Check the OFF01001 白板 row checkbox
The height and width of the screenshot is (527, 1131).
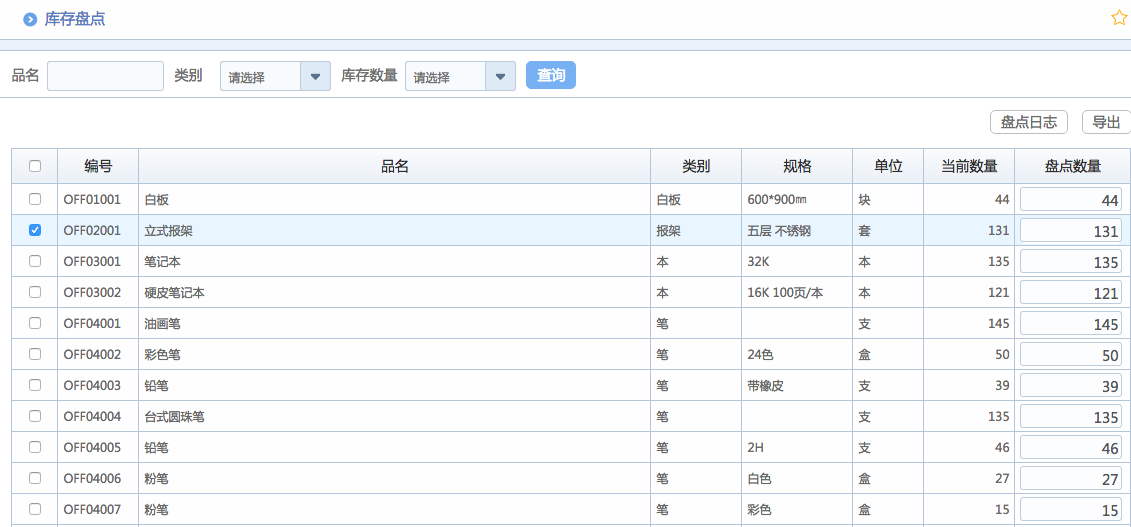[x=35, y=199]
